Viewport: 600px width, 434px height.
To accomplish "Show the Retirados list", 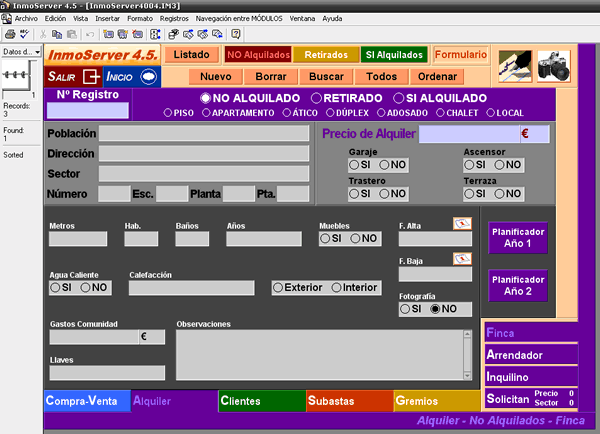I will tap(326, 55).
